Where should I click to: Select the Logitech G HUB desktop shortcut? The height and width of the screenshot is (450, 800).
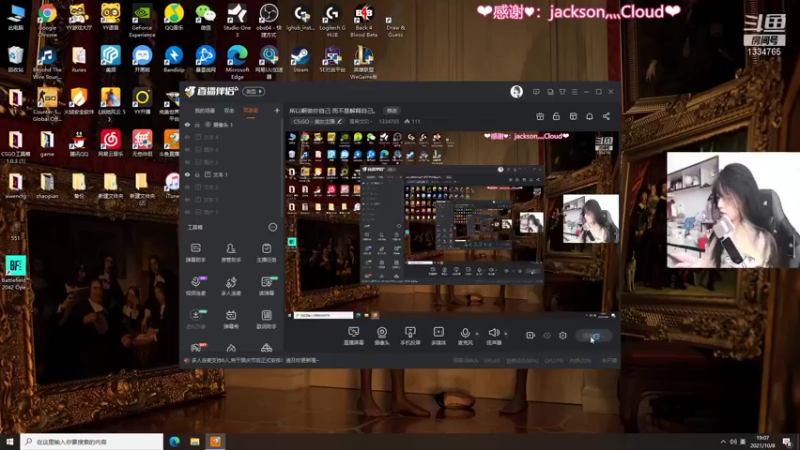click(x=332, y=20)
